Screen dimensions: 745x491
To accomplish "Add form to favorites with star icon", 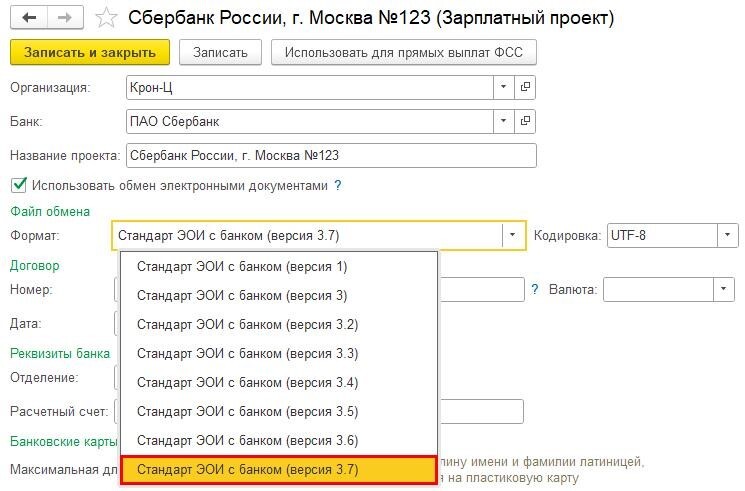I will click(x=103, y=17).
